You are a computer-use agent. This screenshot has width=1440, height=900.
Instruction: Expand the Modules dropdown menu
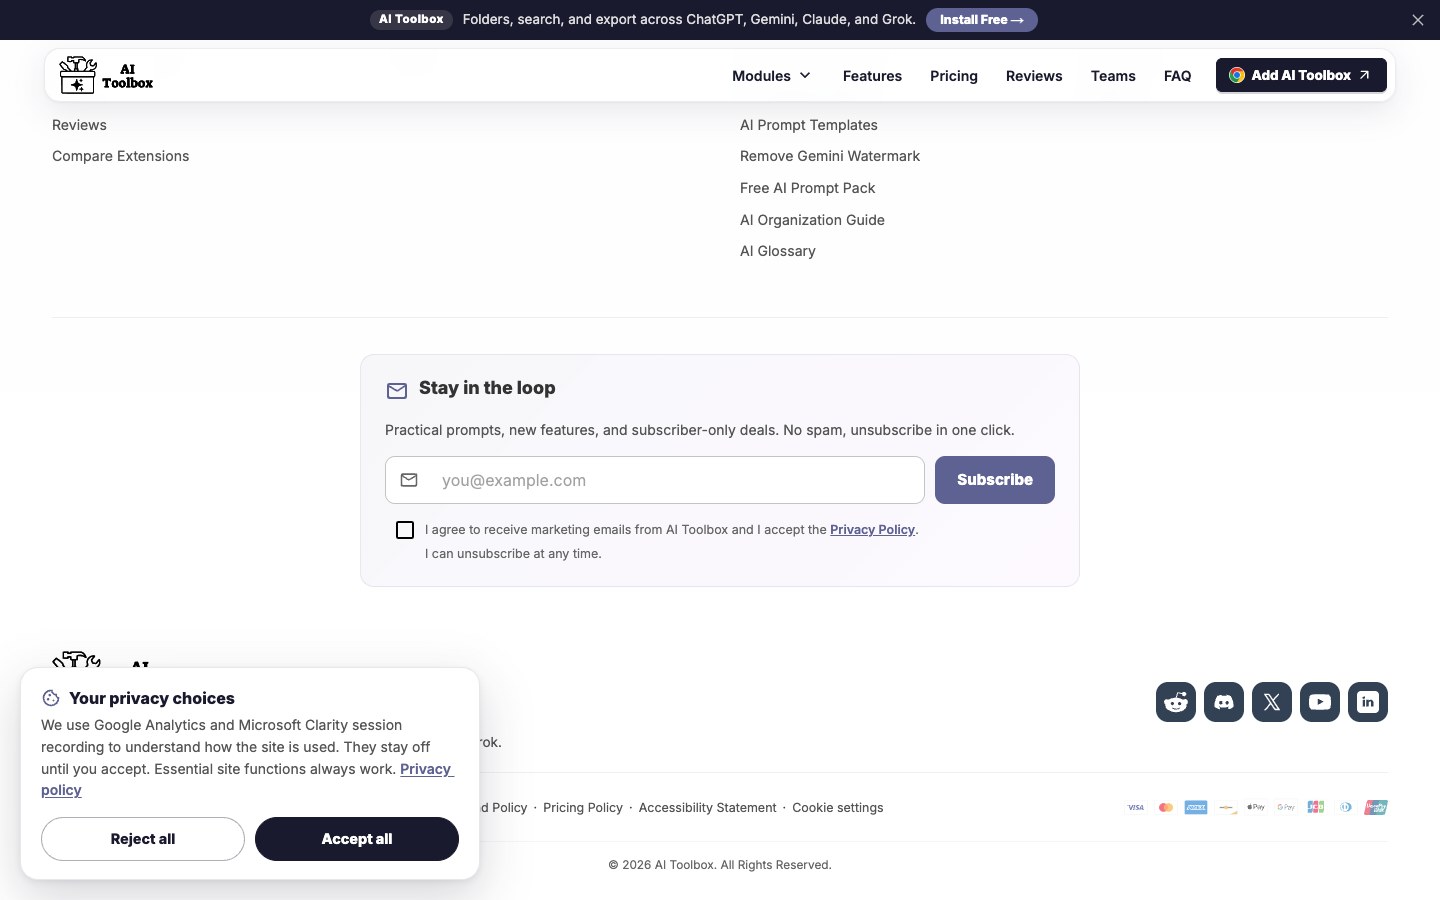pos(771,76)
